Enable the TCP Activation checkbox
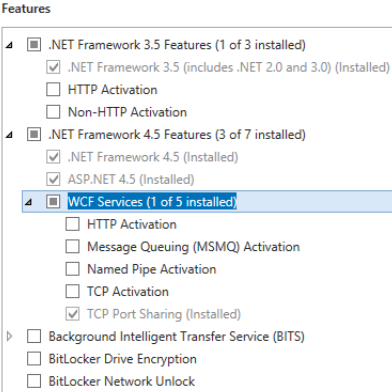392x392 pixels. pos(73,291)
